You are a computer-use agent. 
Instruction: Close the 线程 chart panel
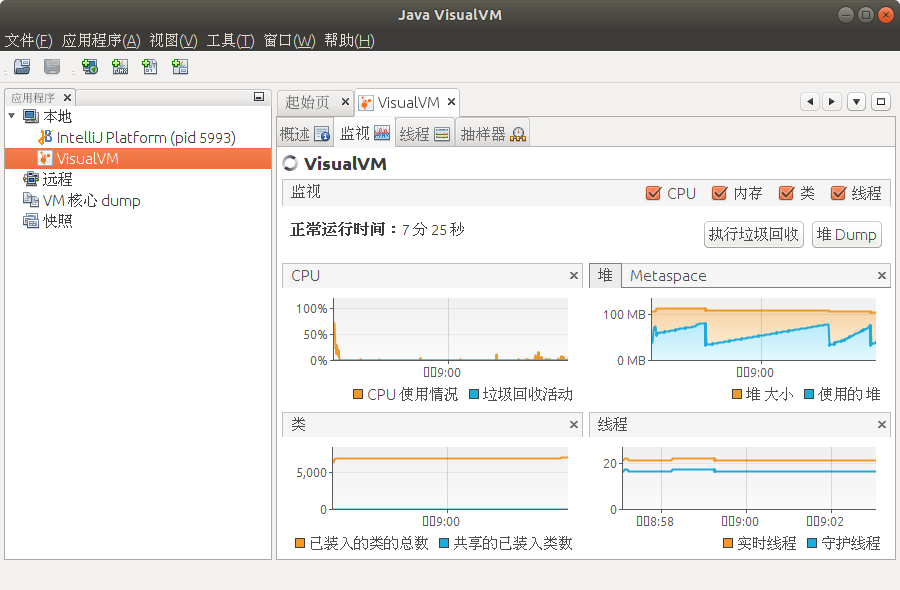point(882,424)
